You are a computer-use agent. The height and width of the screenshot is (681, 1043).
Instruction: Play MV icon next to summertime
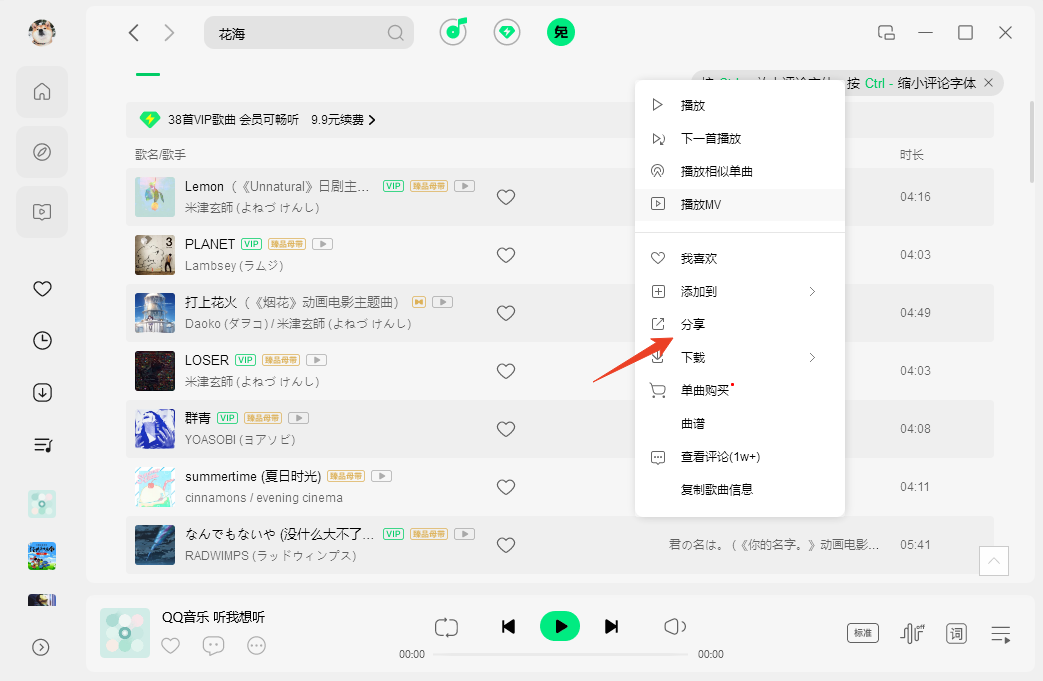(x=381, y=476)
